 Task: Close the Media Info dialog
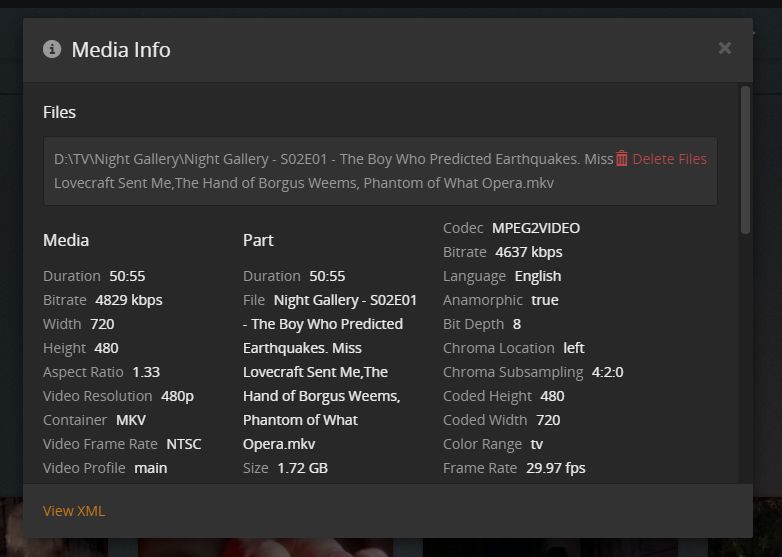click(725, 48)
